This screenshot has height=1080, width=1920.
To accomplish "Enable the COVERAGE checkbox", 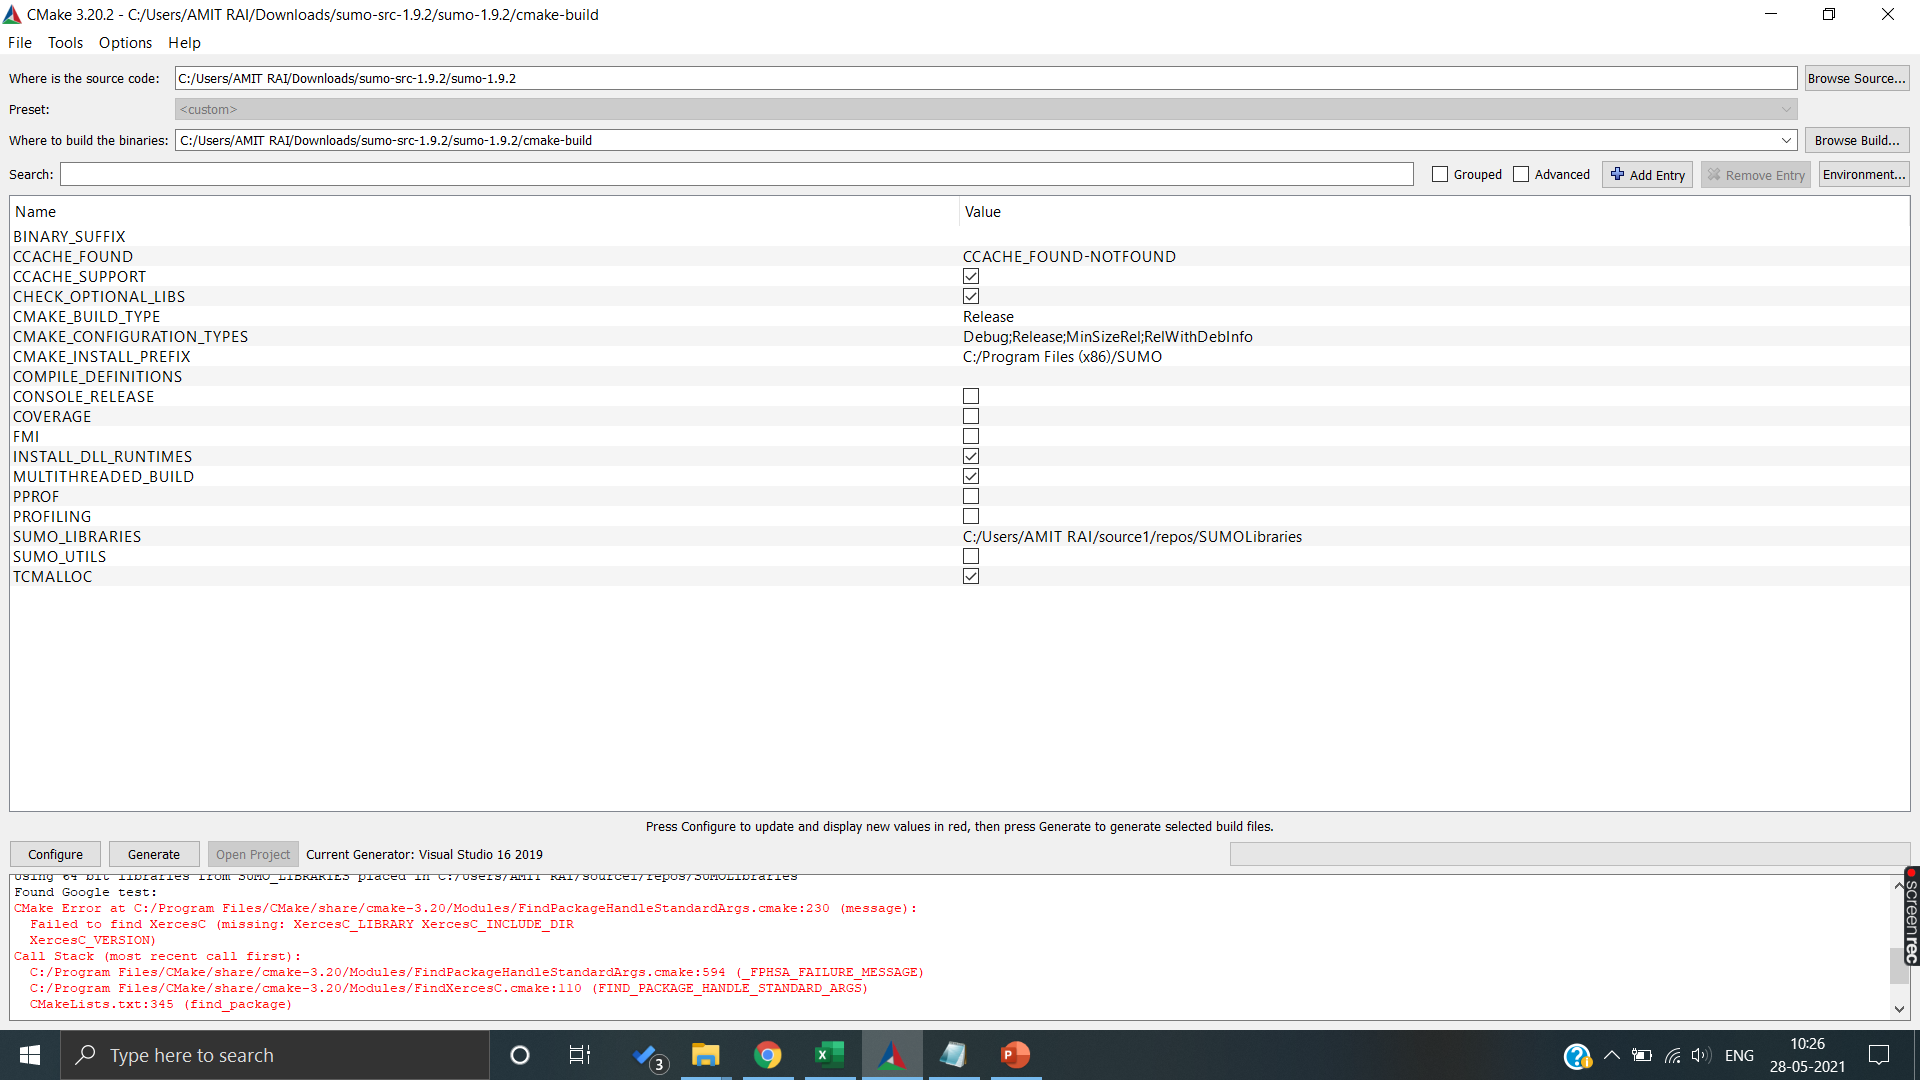I will pos(971,417).
